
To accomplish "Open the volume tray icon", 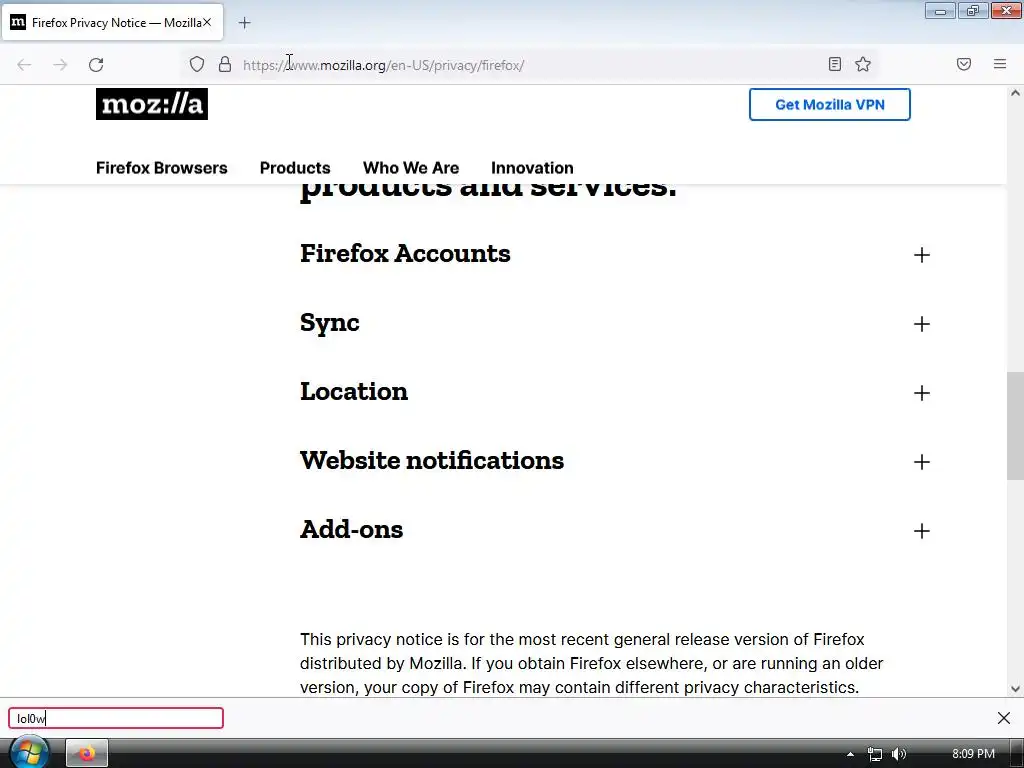I will click(899, 754).
